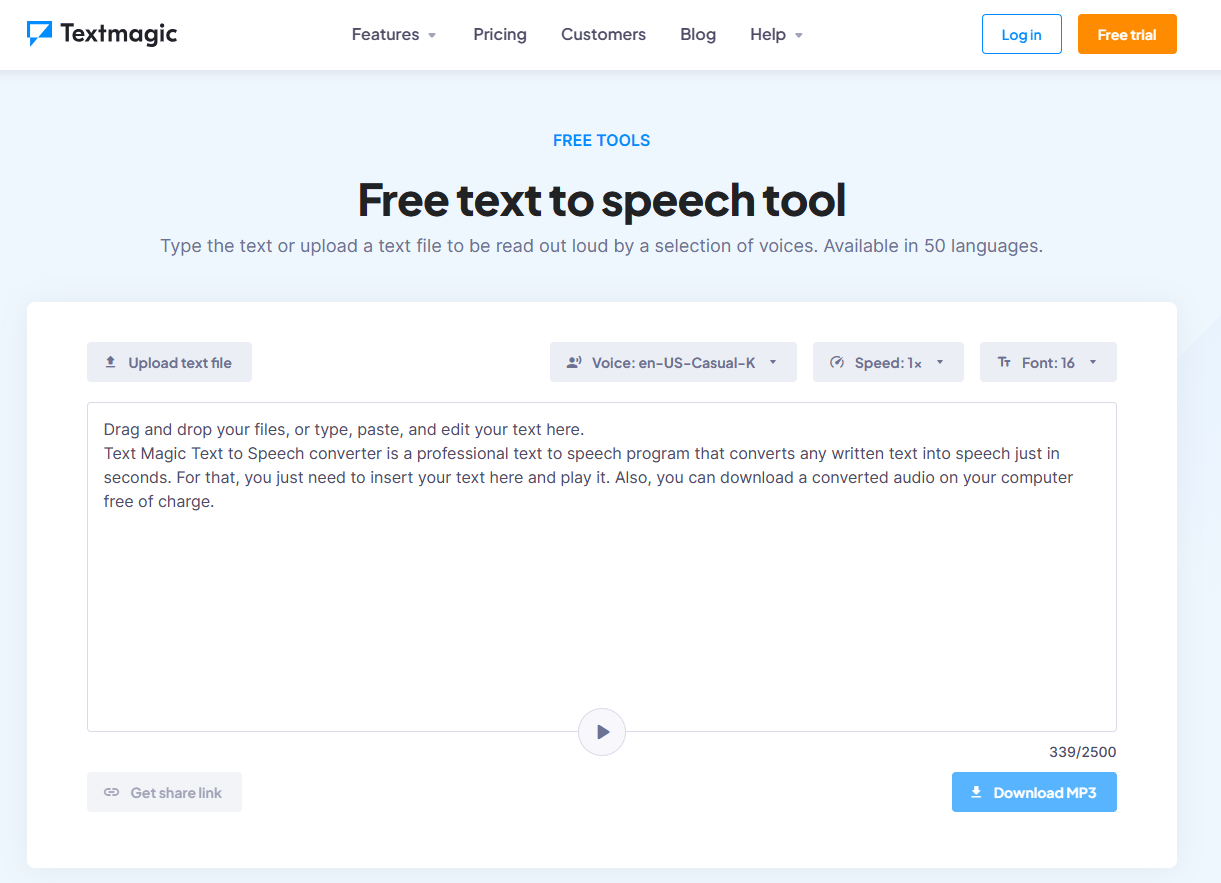This screenshot has width=1221, height=883.
Task: Click the upload arrow icon
Action: coord(111,362)
